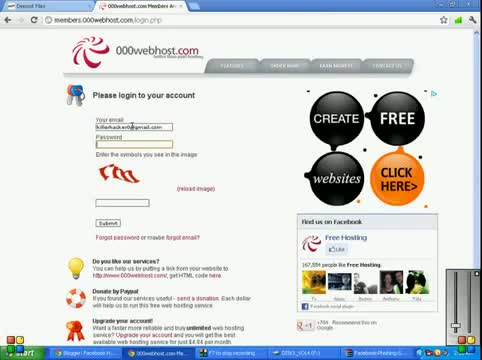
Task: Click the AdChoices triangle icon on the ad
Action: coord(434,94)
